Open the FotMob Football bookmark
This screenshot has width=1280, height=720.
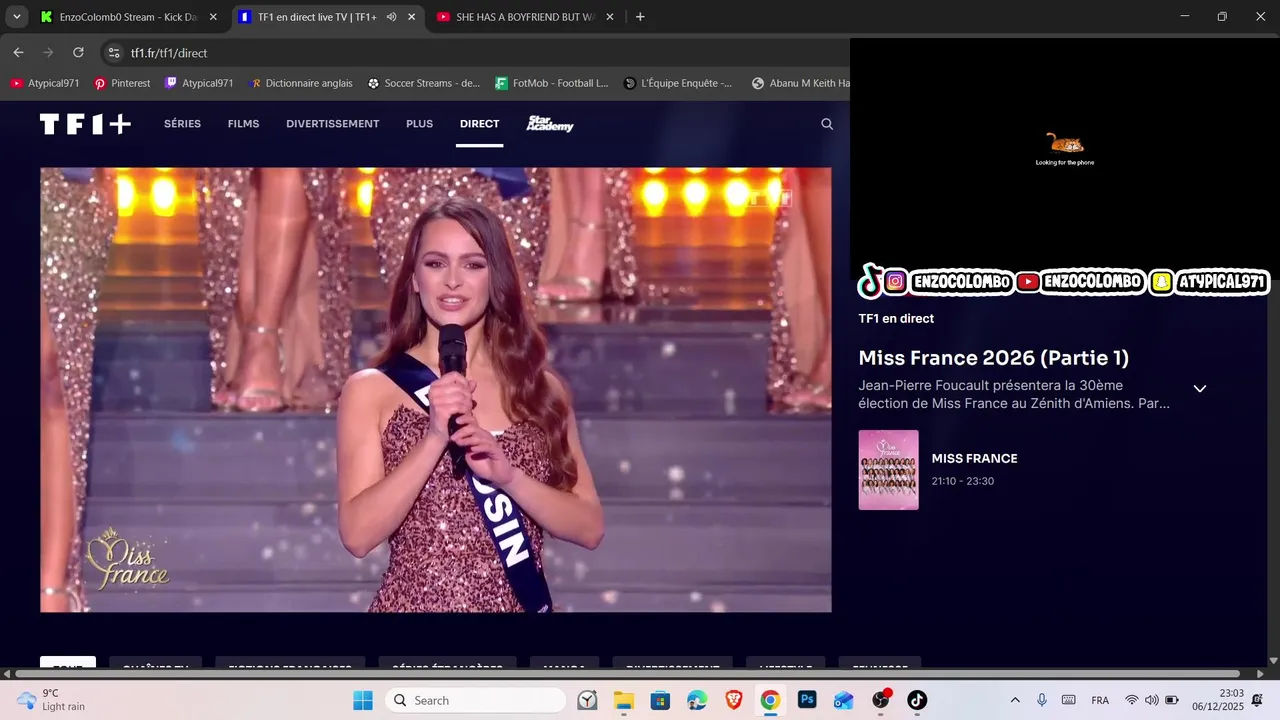[x=552, y=83]
